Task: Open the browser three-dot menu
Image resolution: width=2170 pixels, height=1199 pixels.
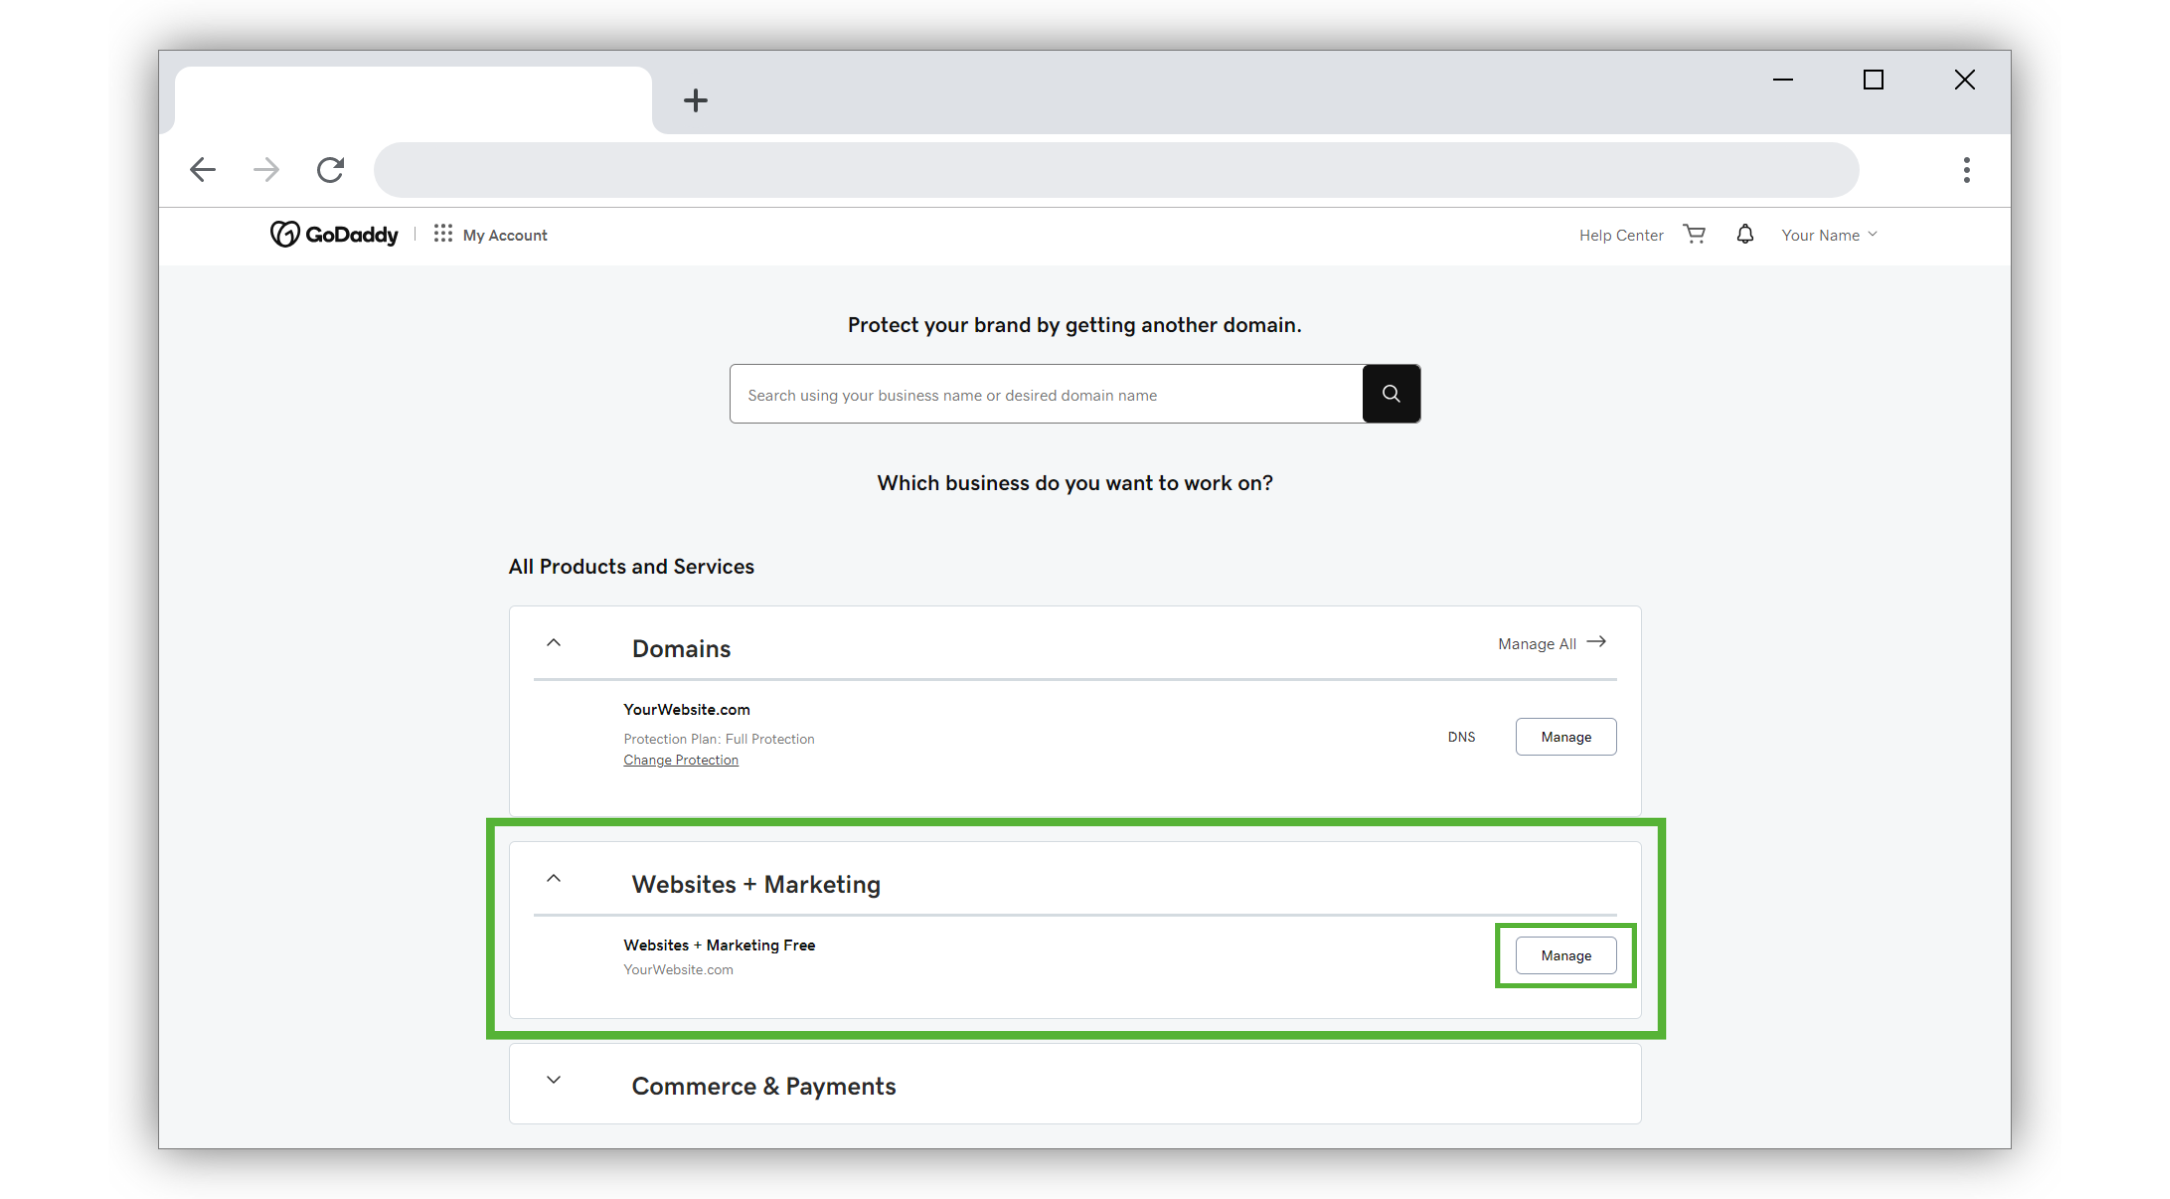Action: point(1966,170)
